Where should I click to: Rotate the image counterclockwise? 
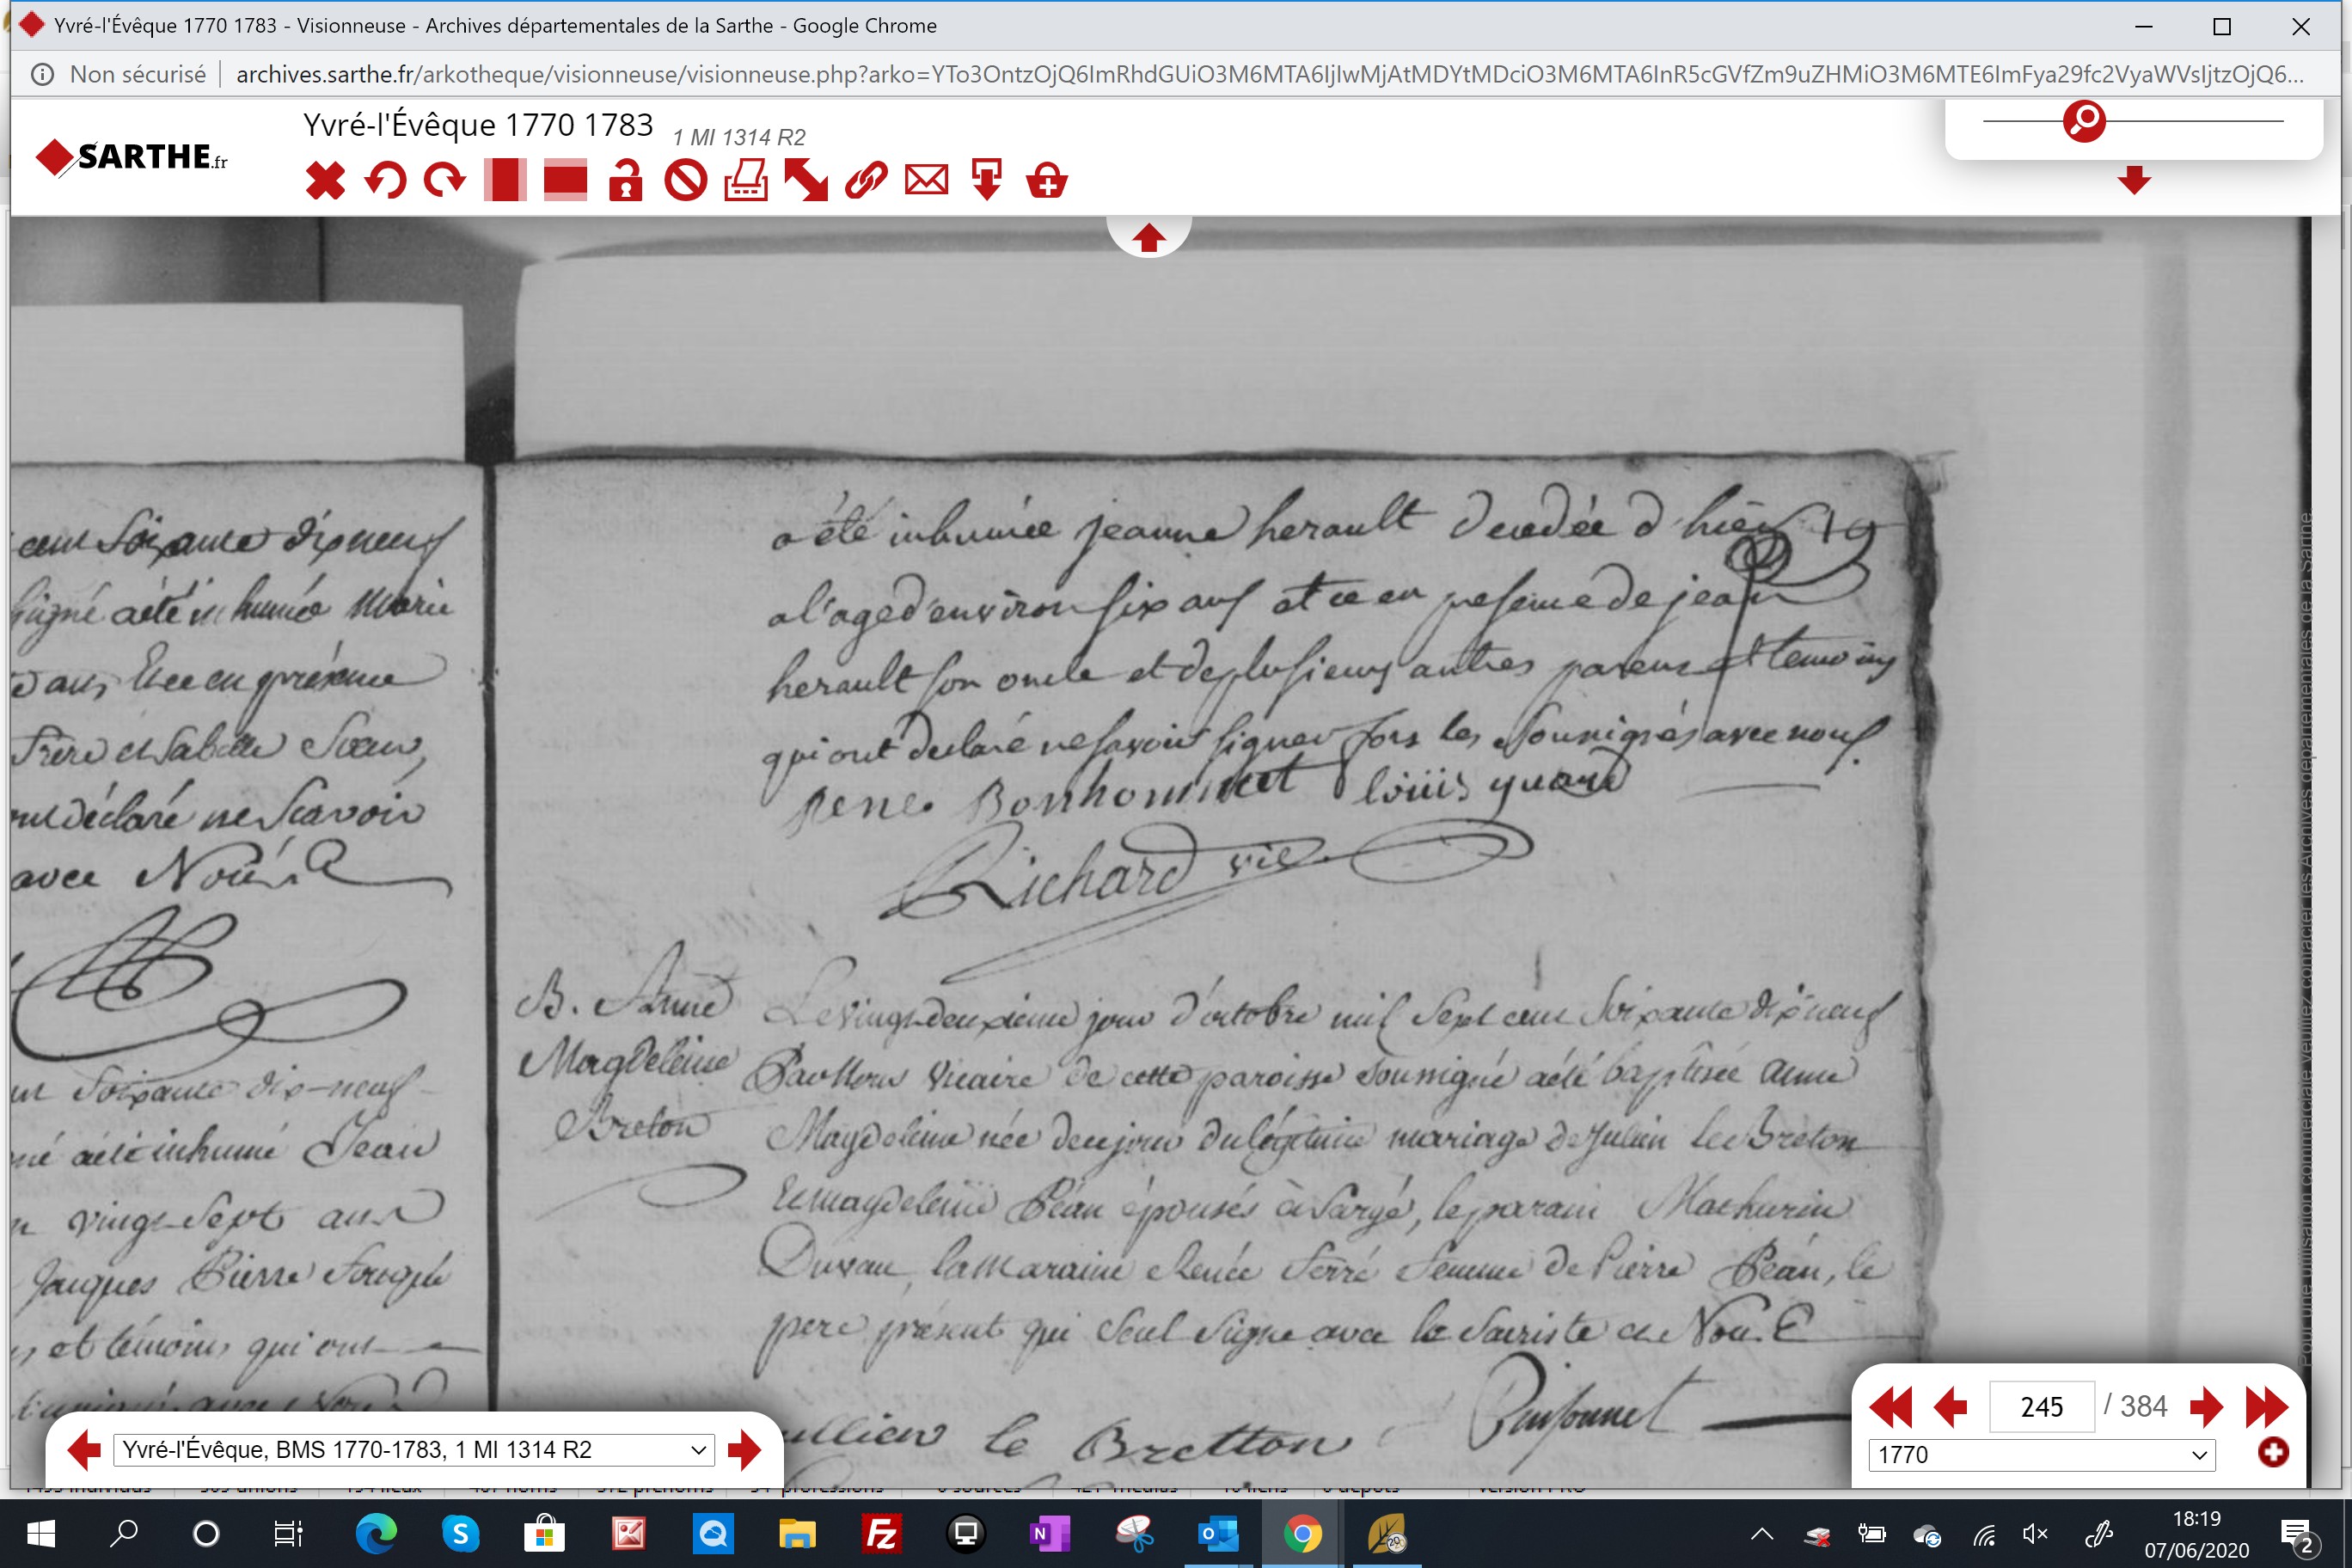click(385, 181)
